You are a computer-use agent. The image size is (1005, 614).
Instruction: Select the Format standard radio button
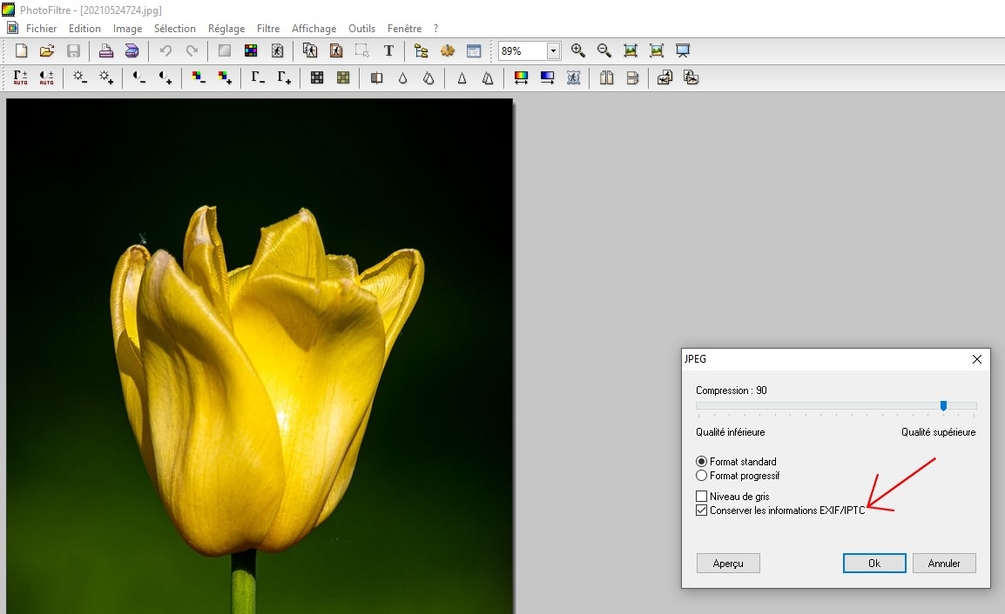tap(701, 462)
